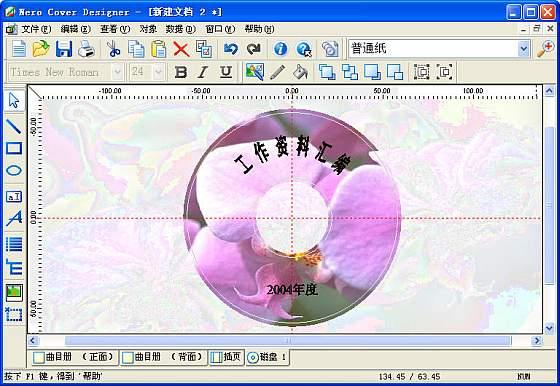560x386 pixels.
Task: Open the 窗口 menu
Action: (x=220, y=29)
